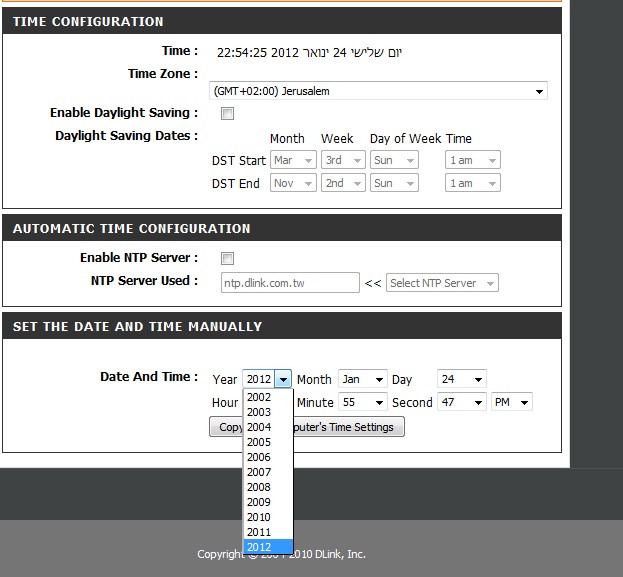623x577 pixels.
Task: Enable the NTP Server checkbox
Action: pos(227,258)
